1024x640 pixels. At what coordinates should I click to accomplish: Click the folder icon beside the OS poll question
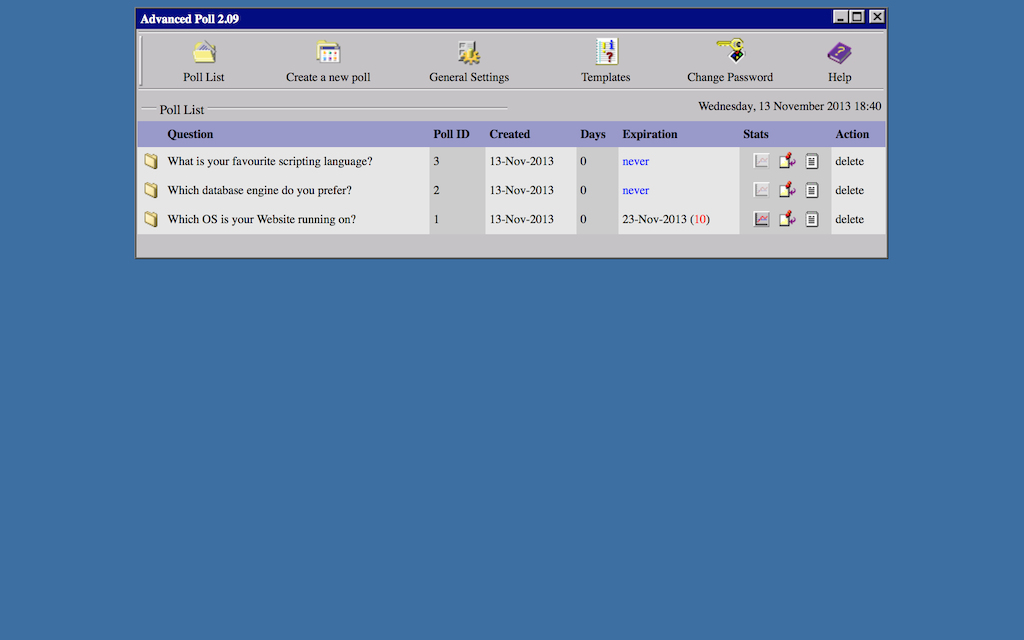151,217
